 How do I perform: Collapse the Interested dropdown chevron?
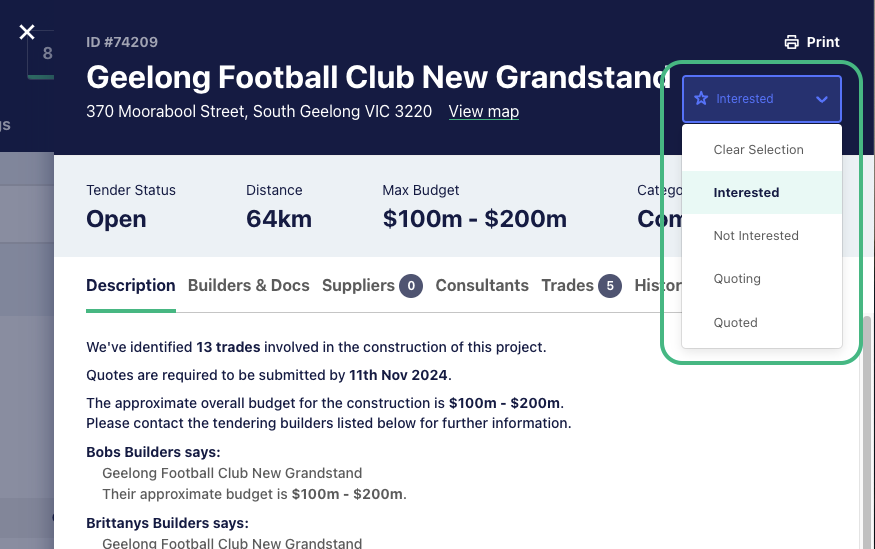tap(821, 99)
